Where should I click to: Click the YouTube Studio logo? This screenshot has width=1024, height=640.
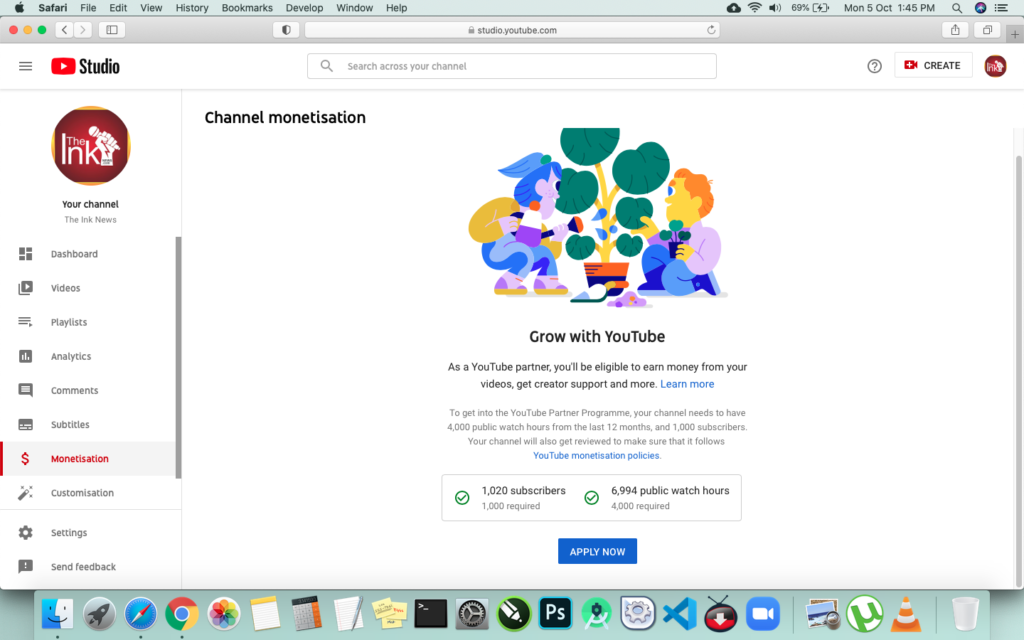[86, 66]
